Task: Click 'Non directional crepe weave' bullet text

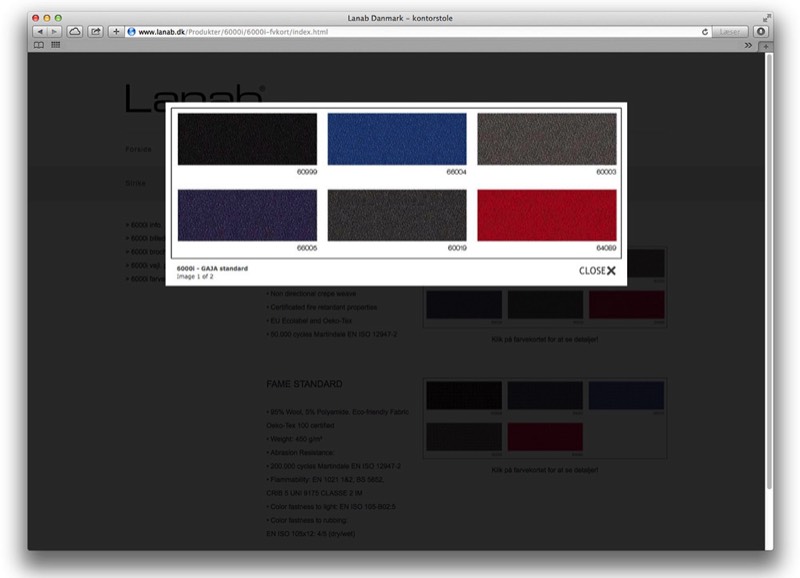Action: click(311, 294)
